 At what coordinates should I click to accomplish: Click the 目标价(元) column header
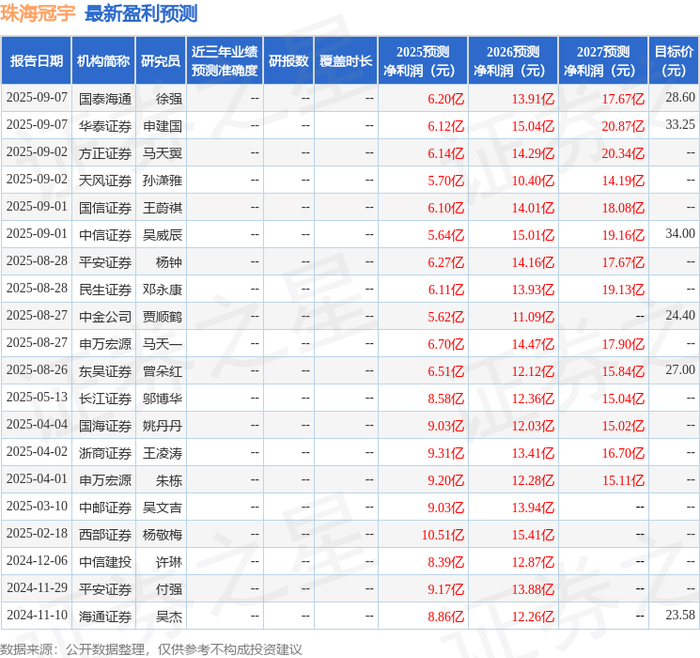tap(673, 61)
